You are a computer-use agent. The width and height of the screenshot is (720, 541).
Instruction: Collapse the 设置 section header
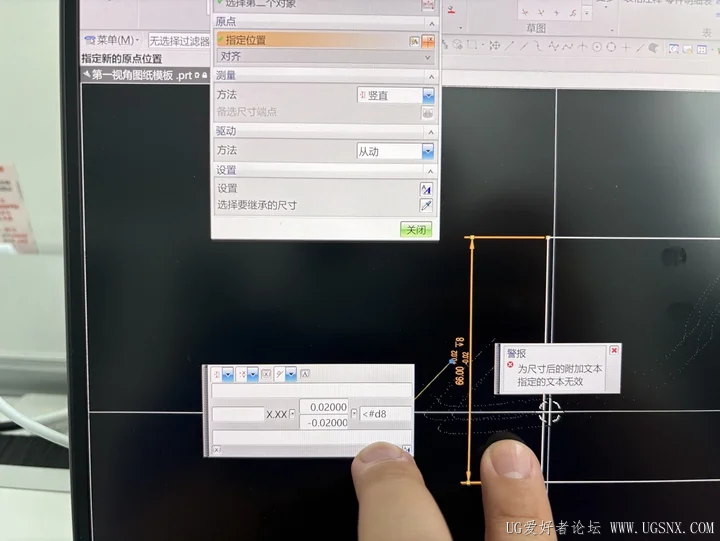(x=430, y=171)
